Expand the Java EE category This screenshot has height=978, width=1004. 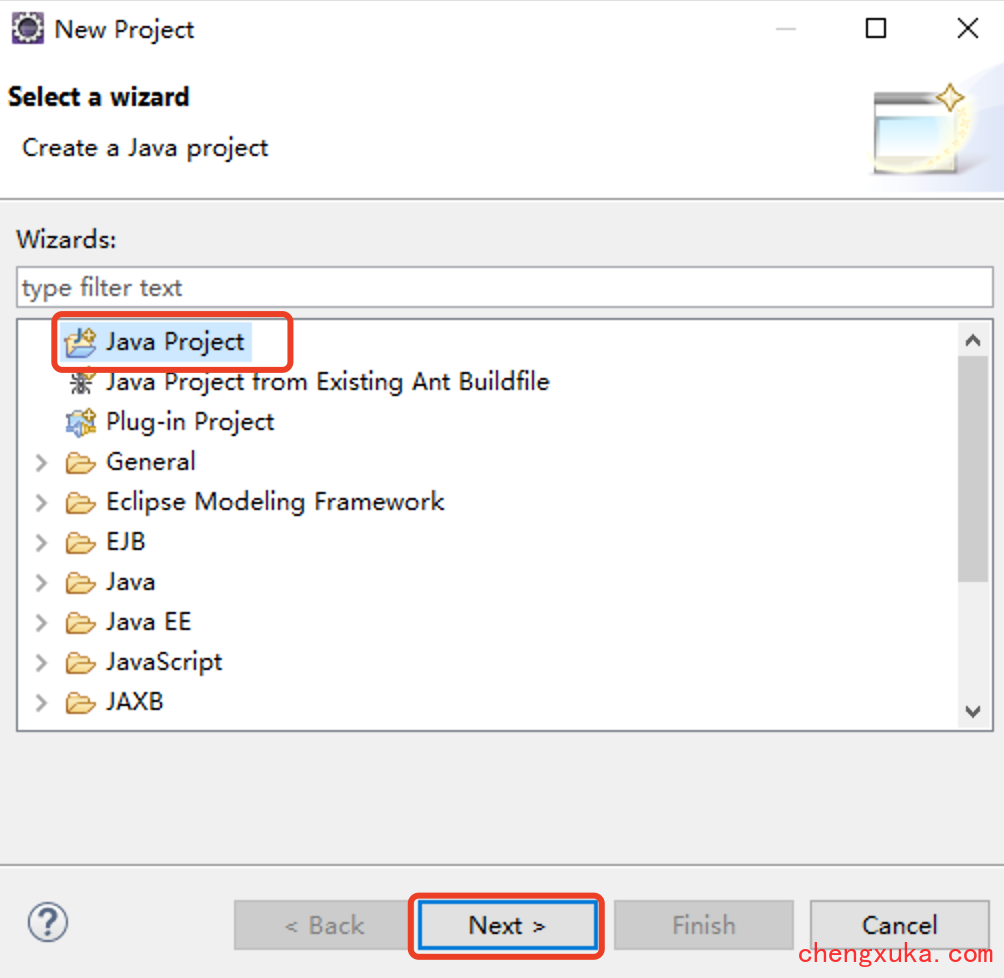pos(41,623)
